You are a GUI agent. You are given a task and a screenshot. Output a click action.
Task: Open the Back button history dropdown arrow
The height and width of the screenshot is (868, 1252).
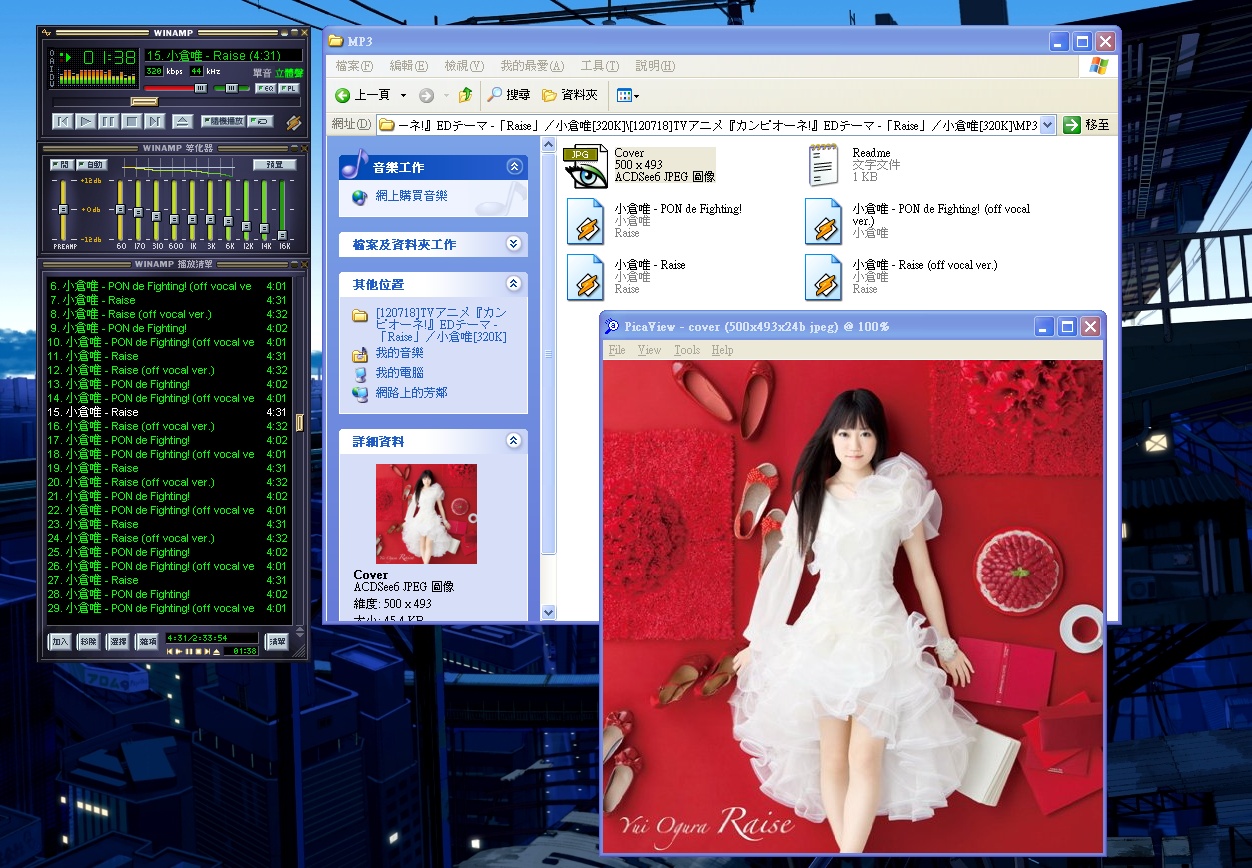click(x=403, y=95)
